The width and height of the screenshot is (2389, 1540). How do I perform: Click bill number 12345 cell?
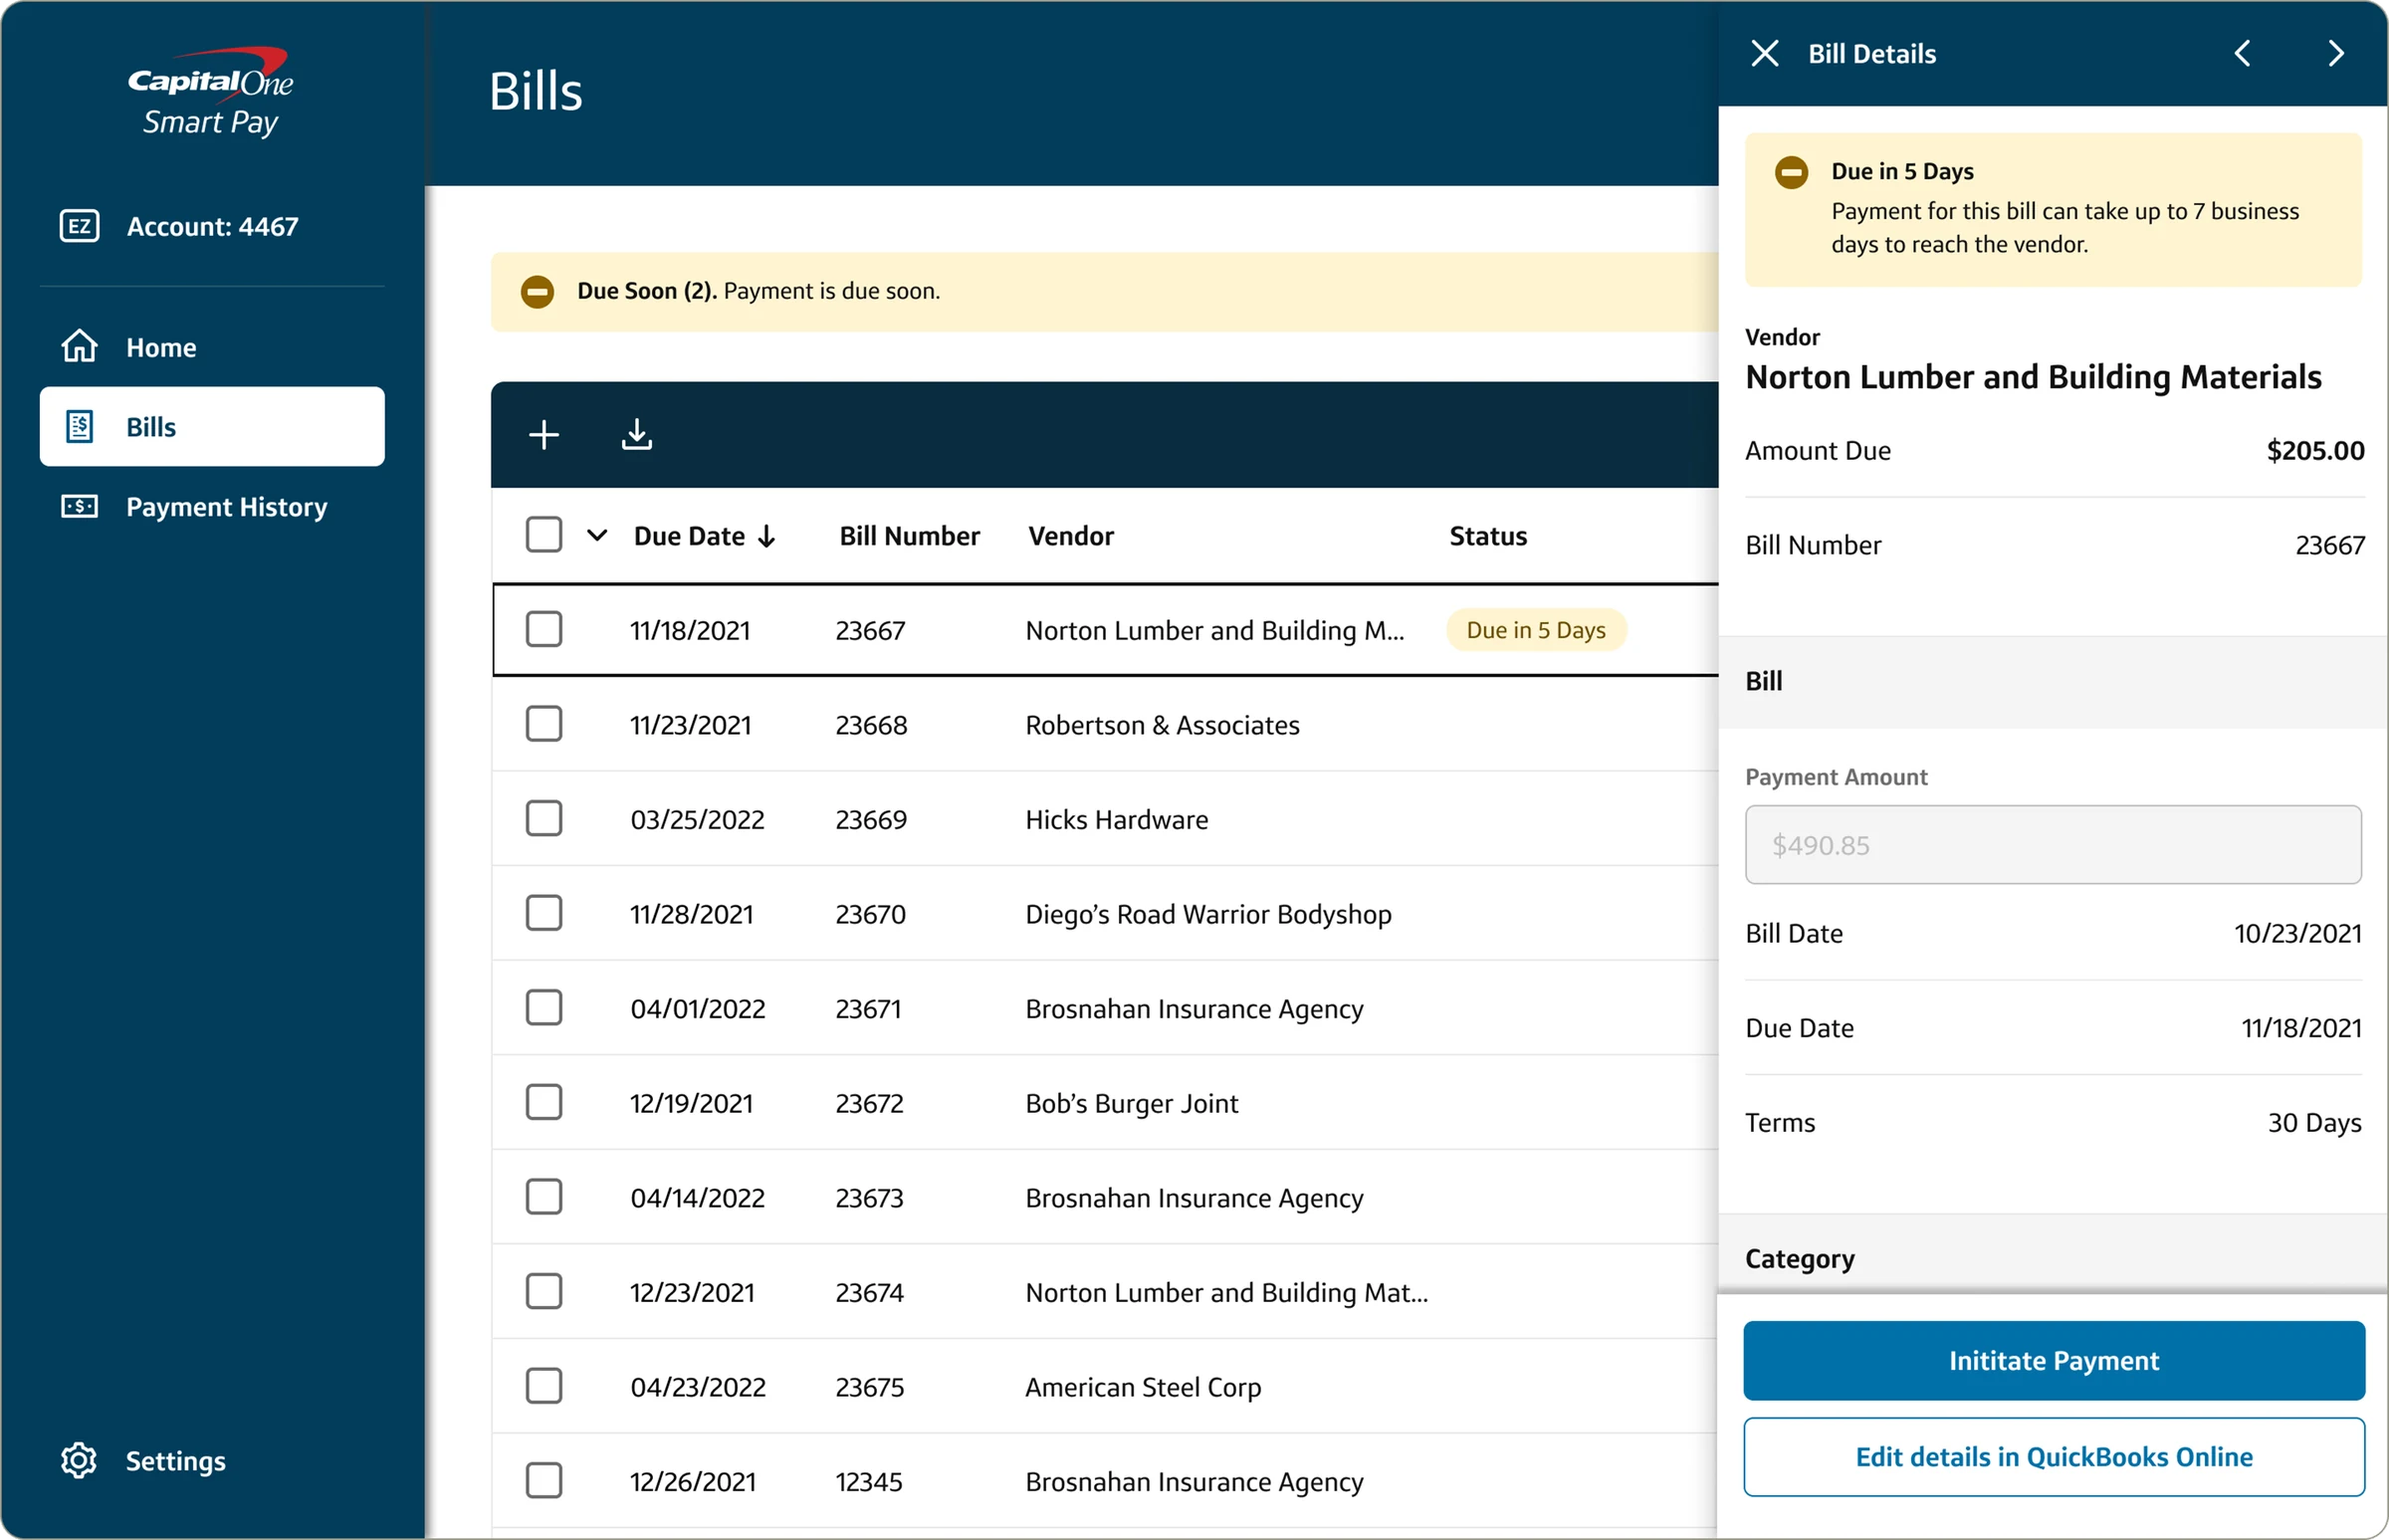tap(869, 1482)
